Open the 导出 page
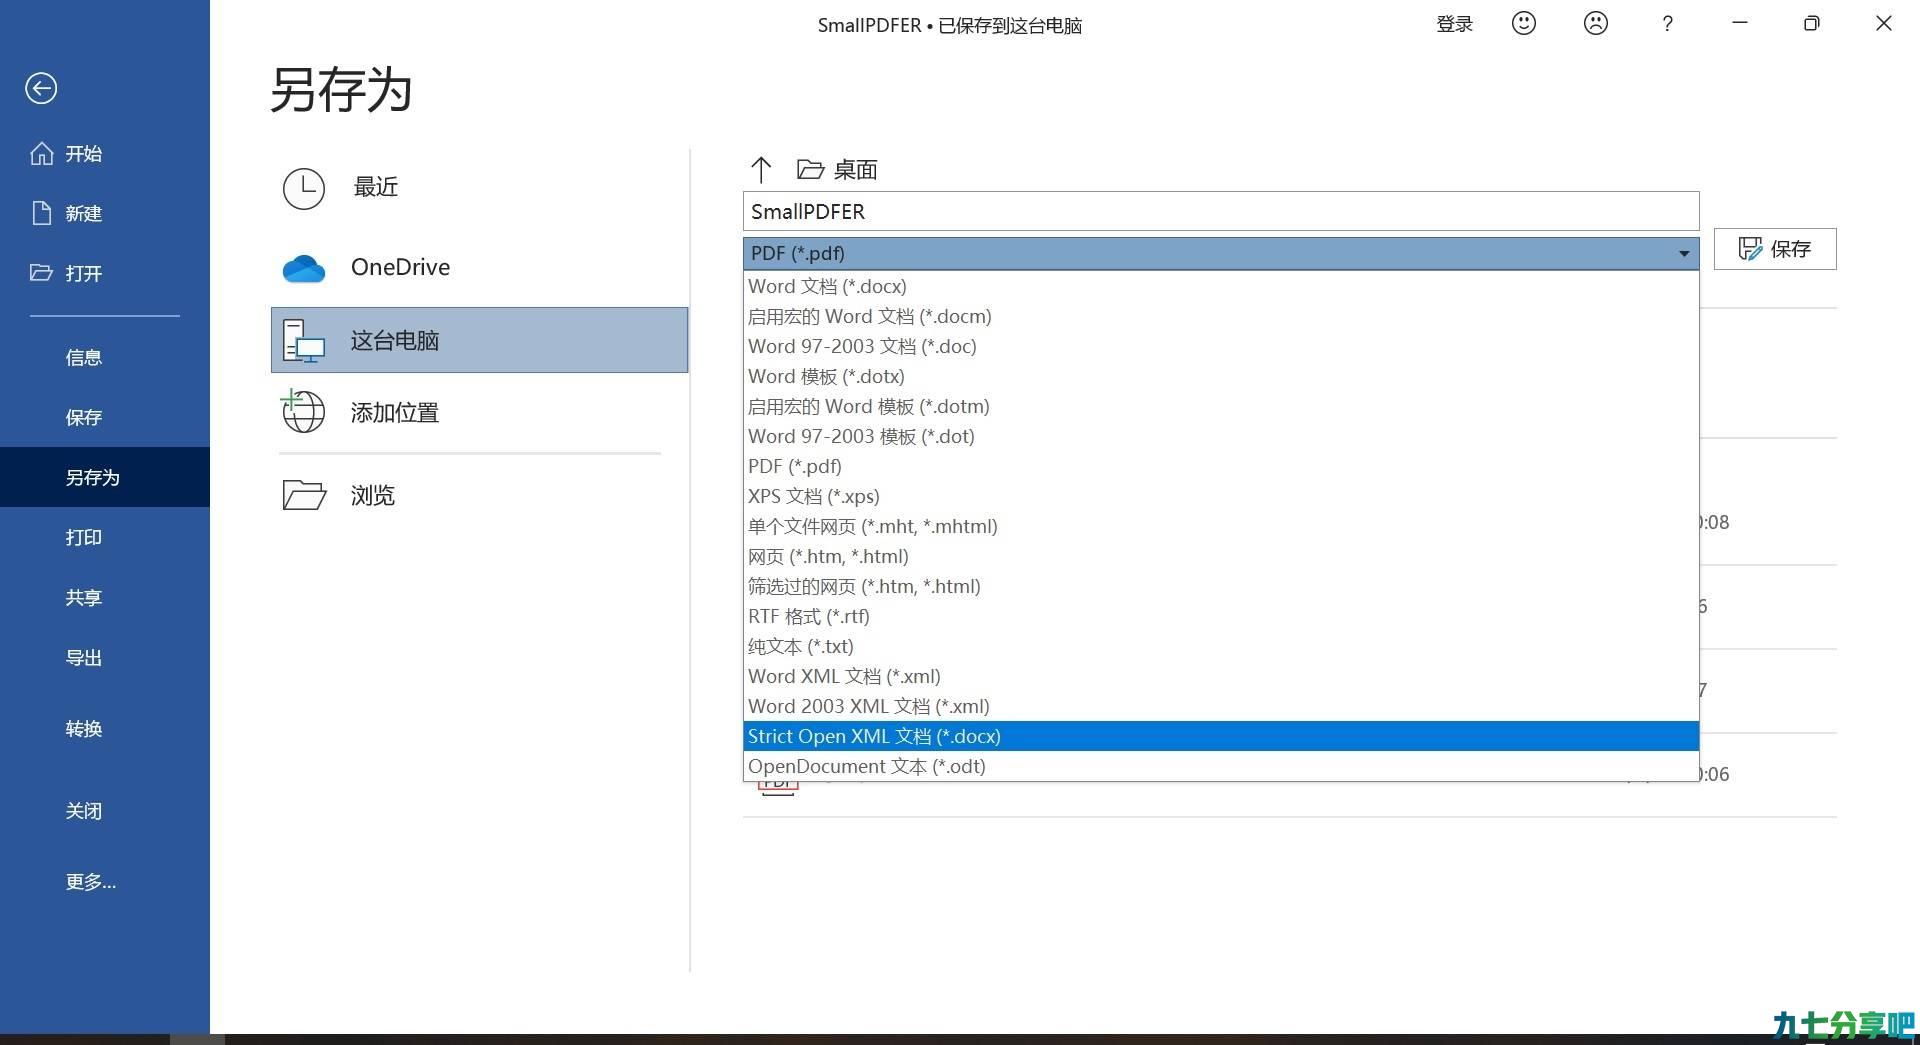 (x=84, y=657)
